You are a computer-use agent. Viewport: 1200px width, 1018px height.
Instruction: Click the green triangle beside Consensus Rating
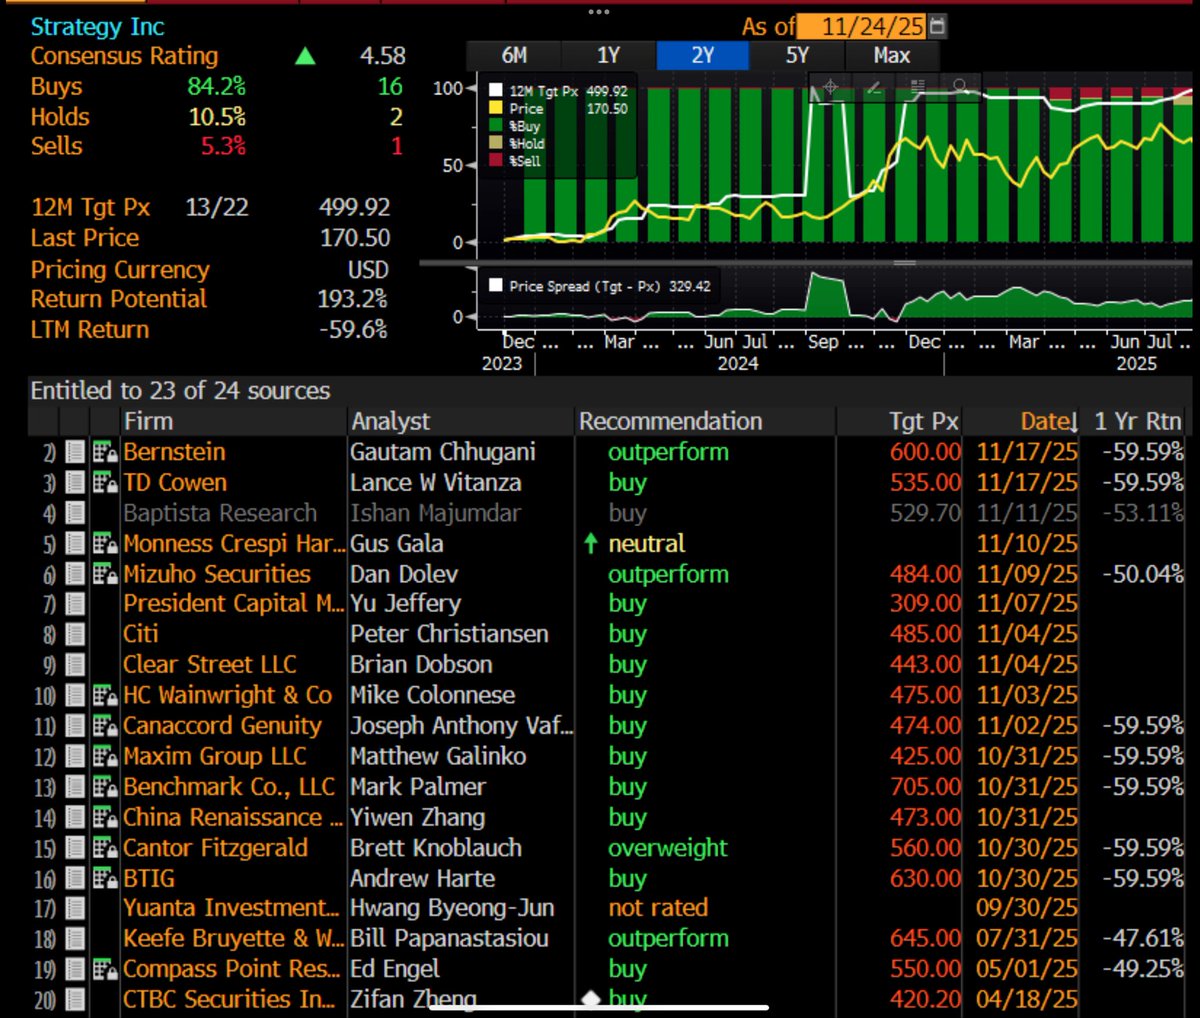[x=305, y=56]
